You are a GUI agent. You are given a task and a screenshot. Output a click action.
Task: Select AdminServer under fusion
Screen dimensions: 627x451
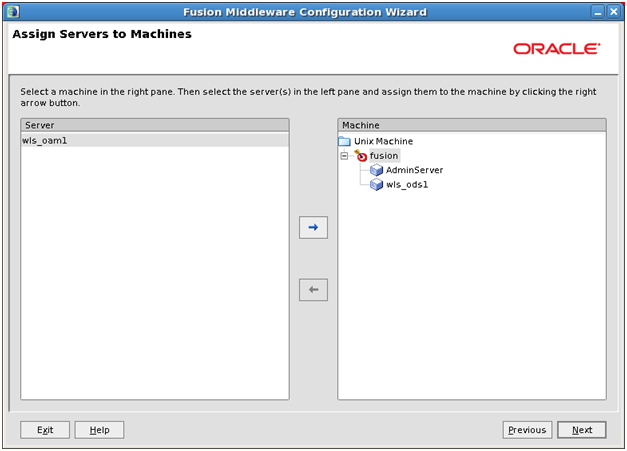coord(414,170)
